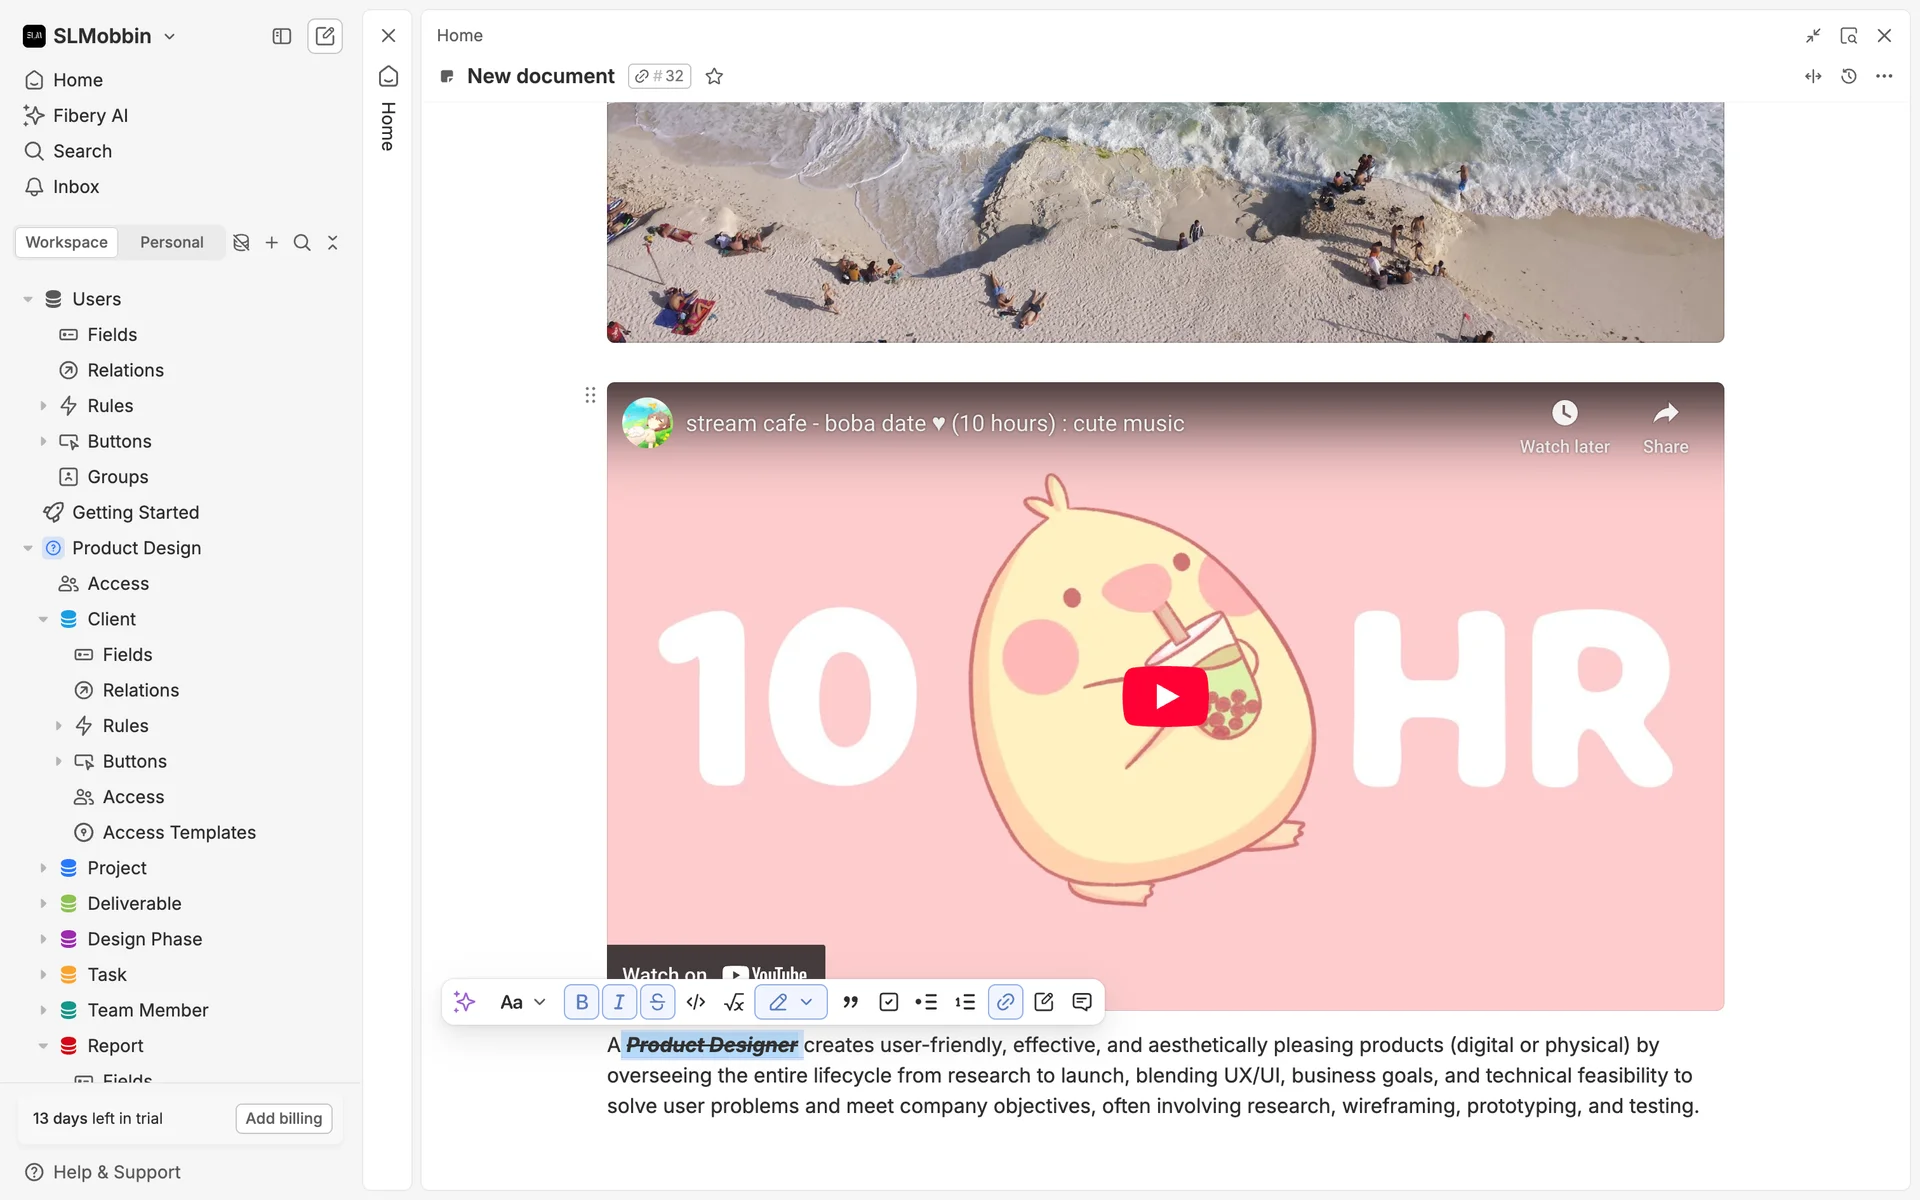Create numbered list from toolbar
The width and height of the screenshot is (1920, 1200).
[x=965, y=1002]
